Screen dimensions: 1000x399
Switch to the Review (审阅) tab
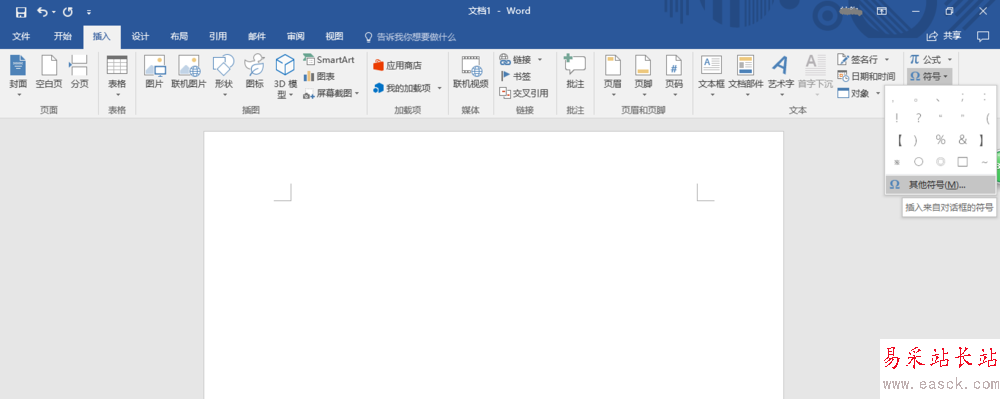point(295,36)
